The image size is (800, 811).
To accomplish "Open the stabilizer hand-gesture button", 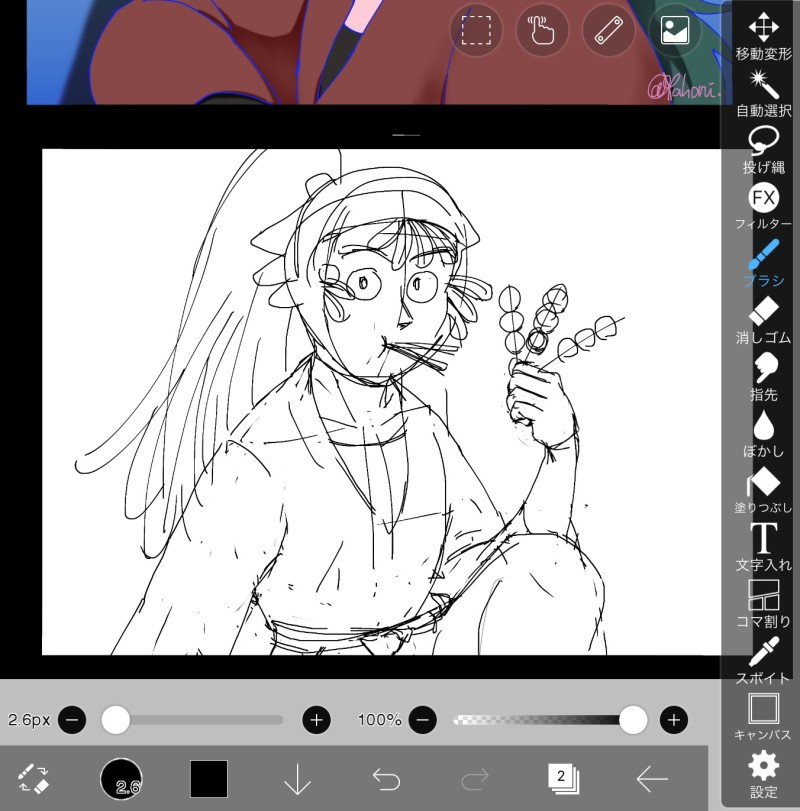I will pyautogui.click(x=542, y=31).
